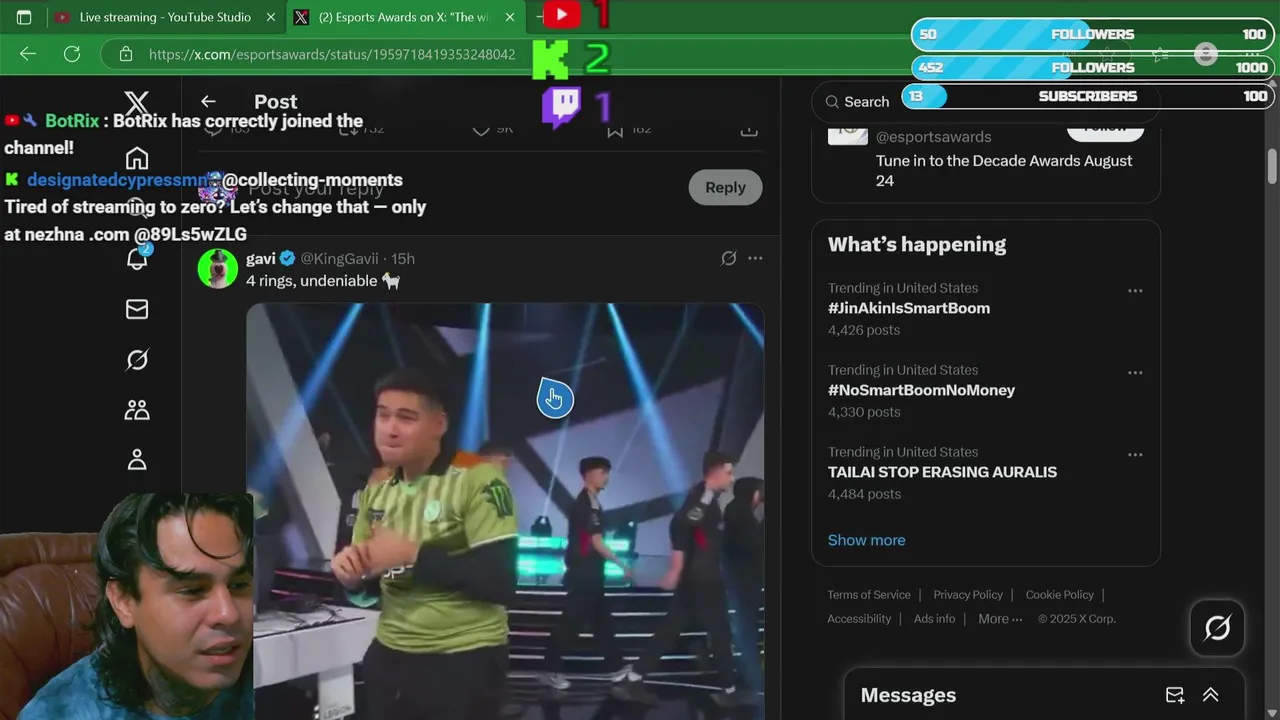Screen dimensions: 1280x720
Task: Click Show more trends link
Action: point(866,540)
